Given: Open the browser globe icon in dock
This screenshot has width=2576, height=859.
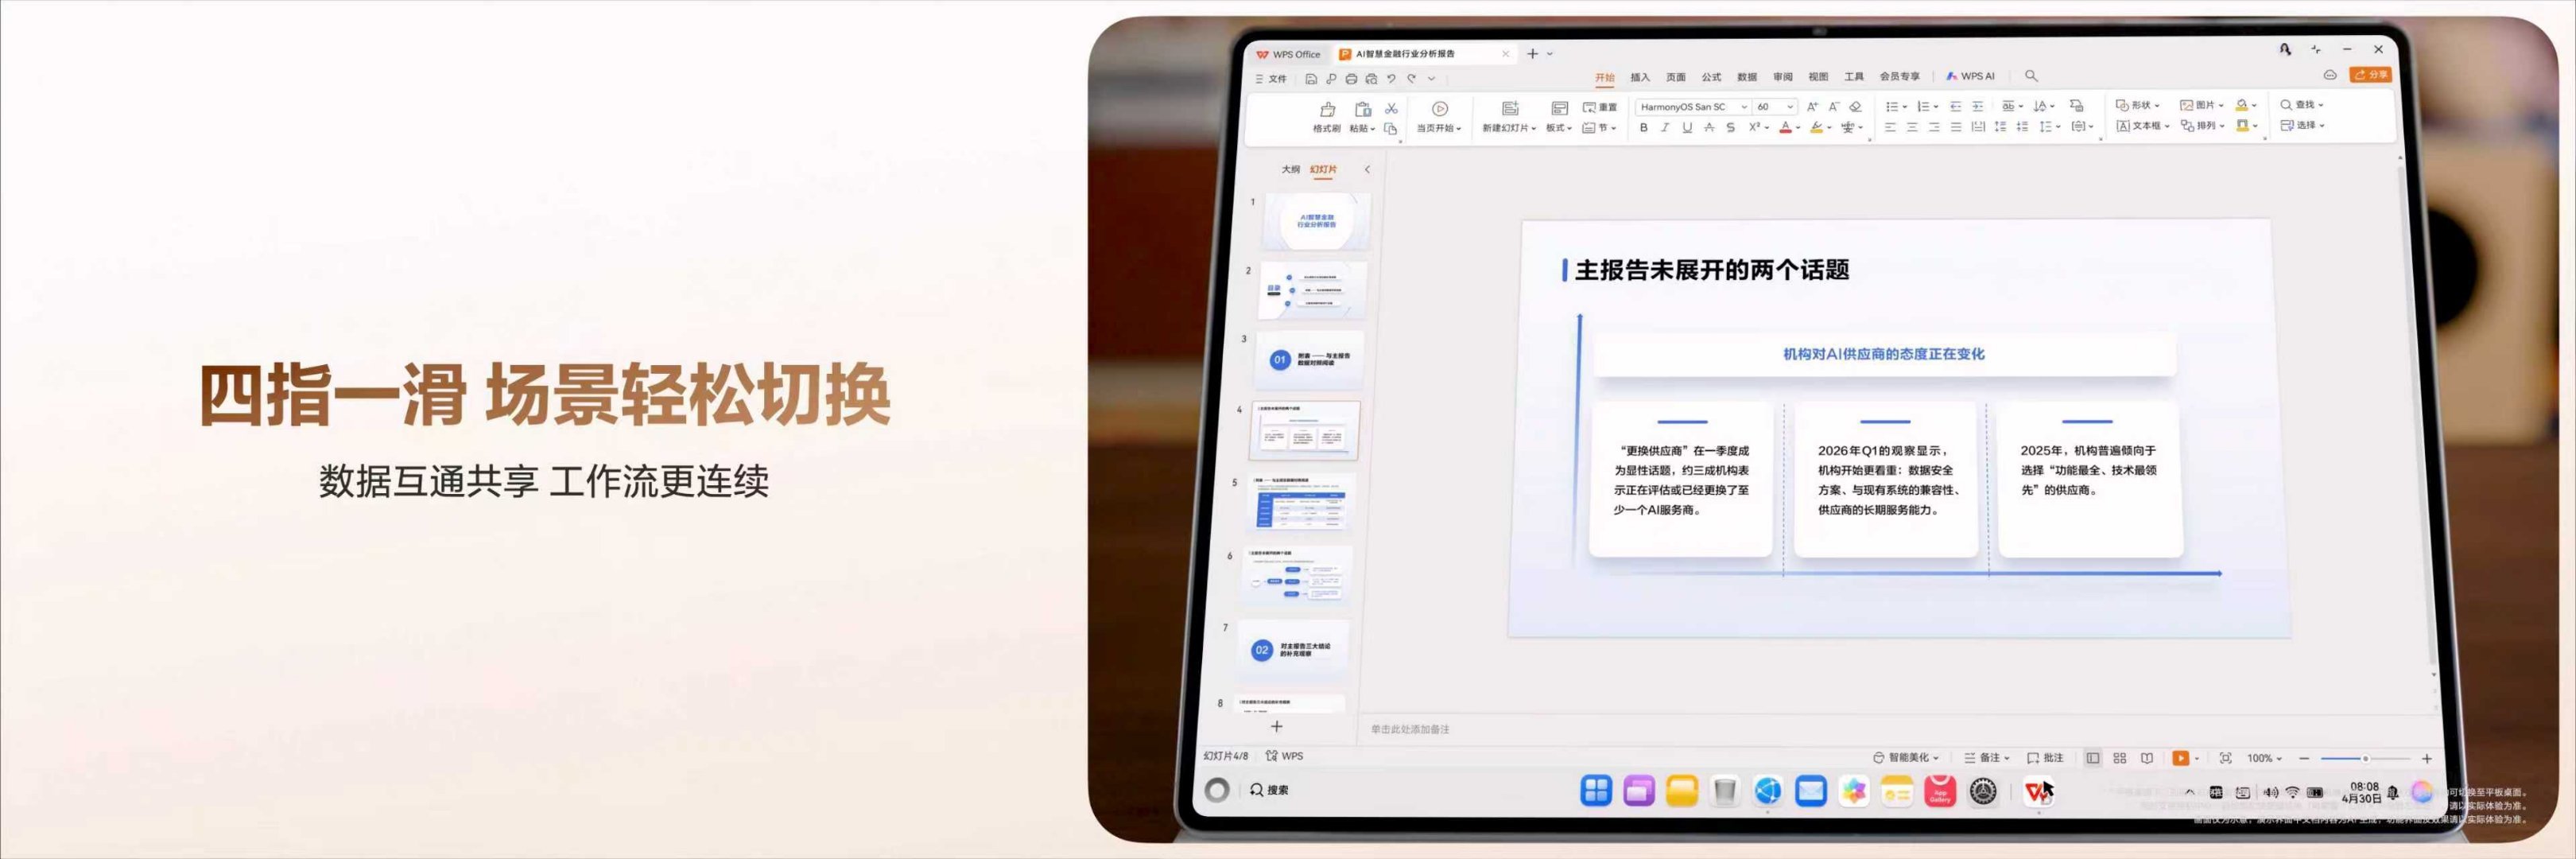Looking at the screenshot, I should click(1768, 791).
